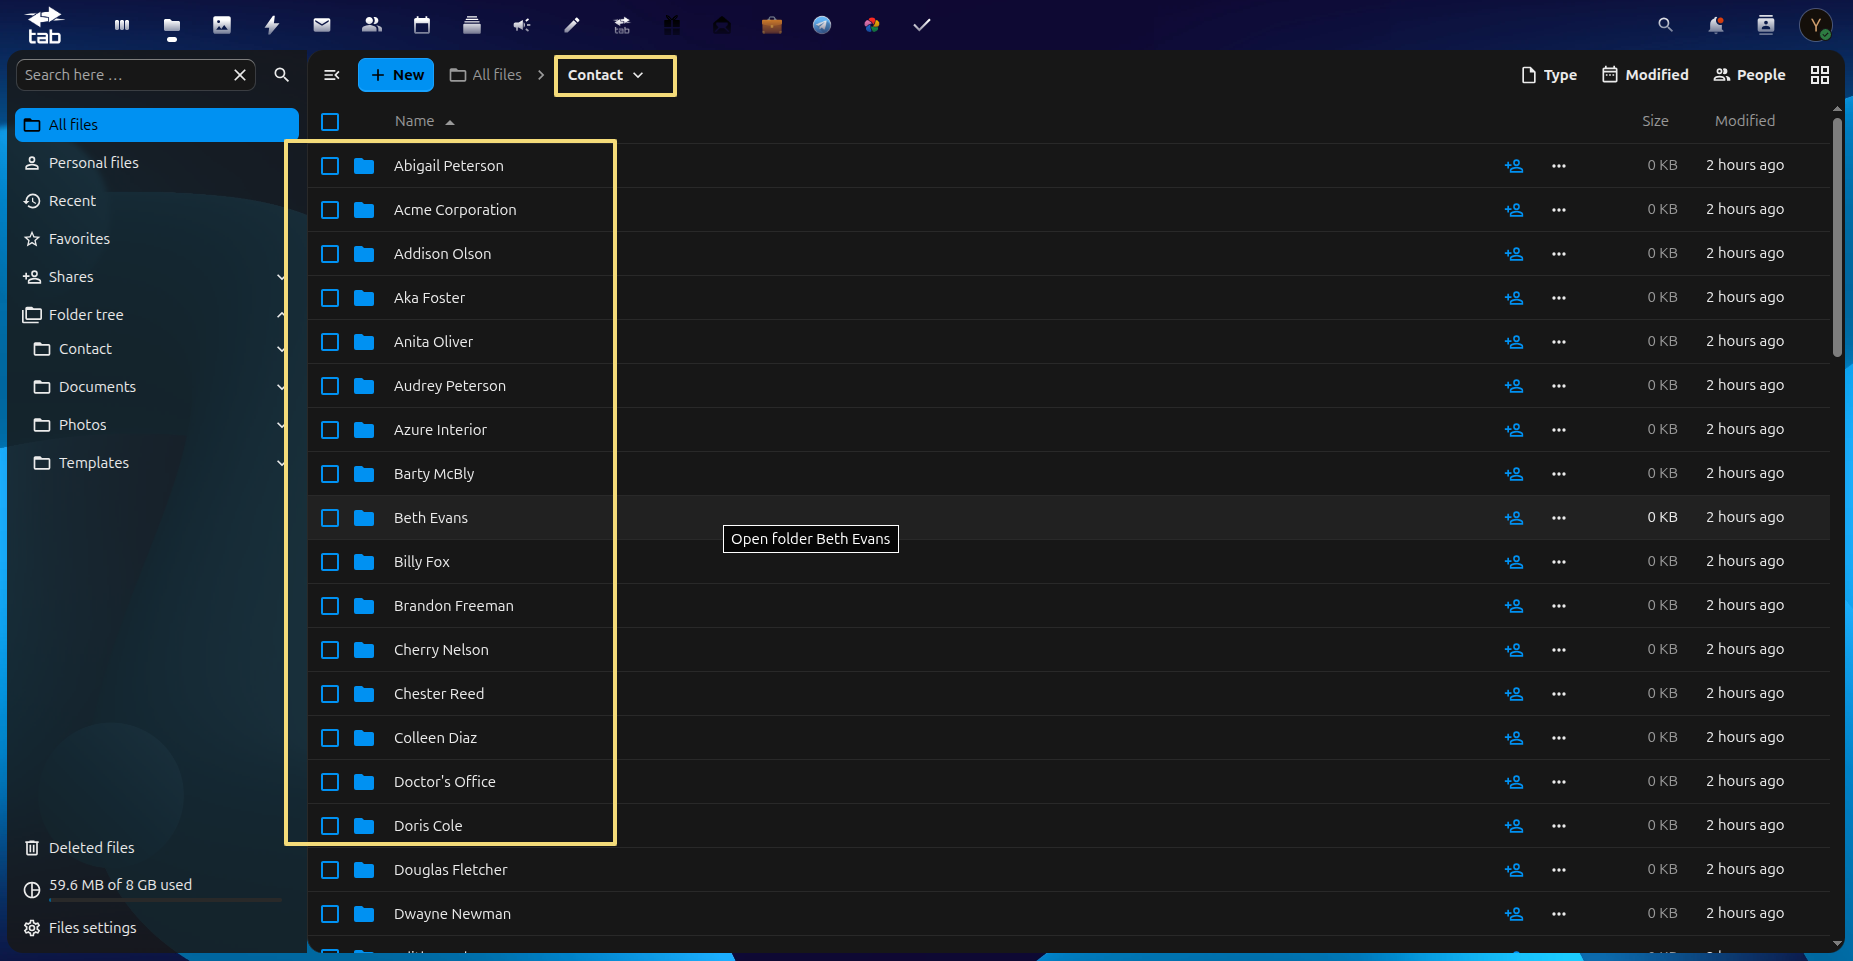
Task: Share the Abigail Peterson folder
Action: [x=1514, y=166]
